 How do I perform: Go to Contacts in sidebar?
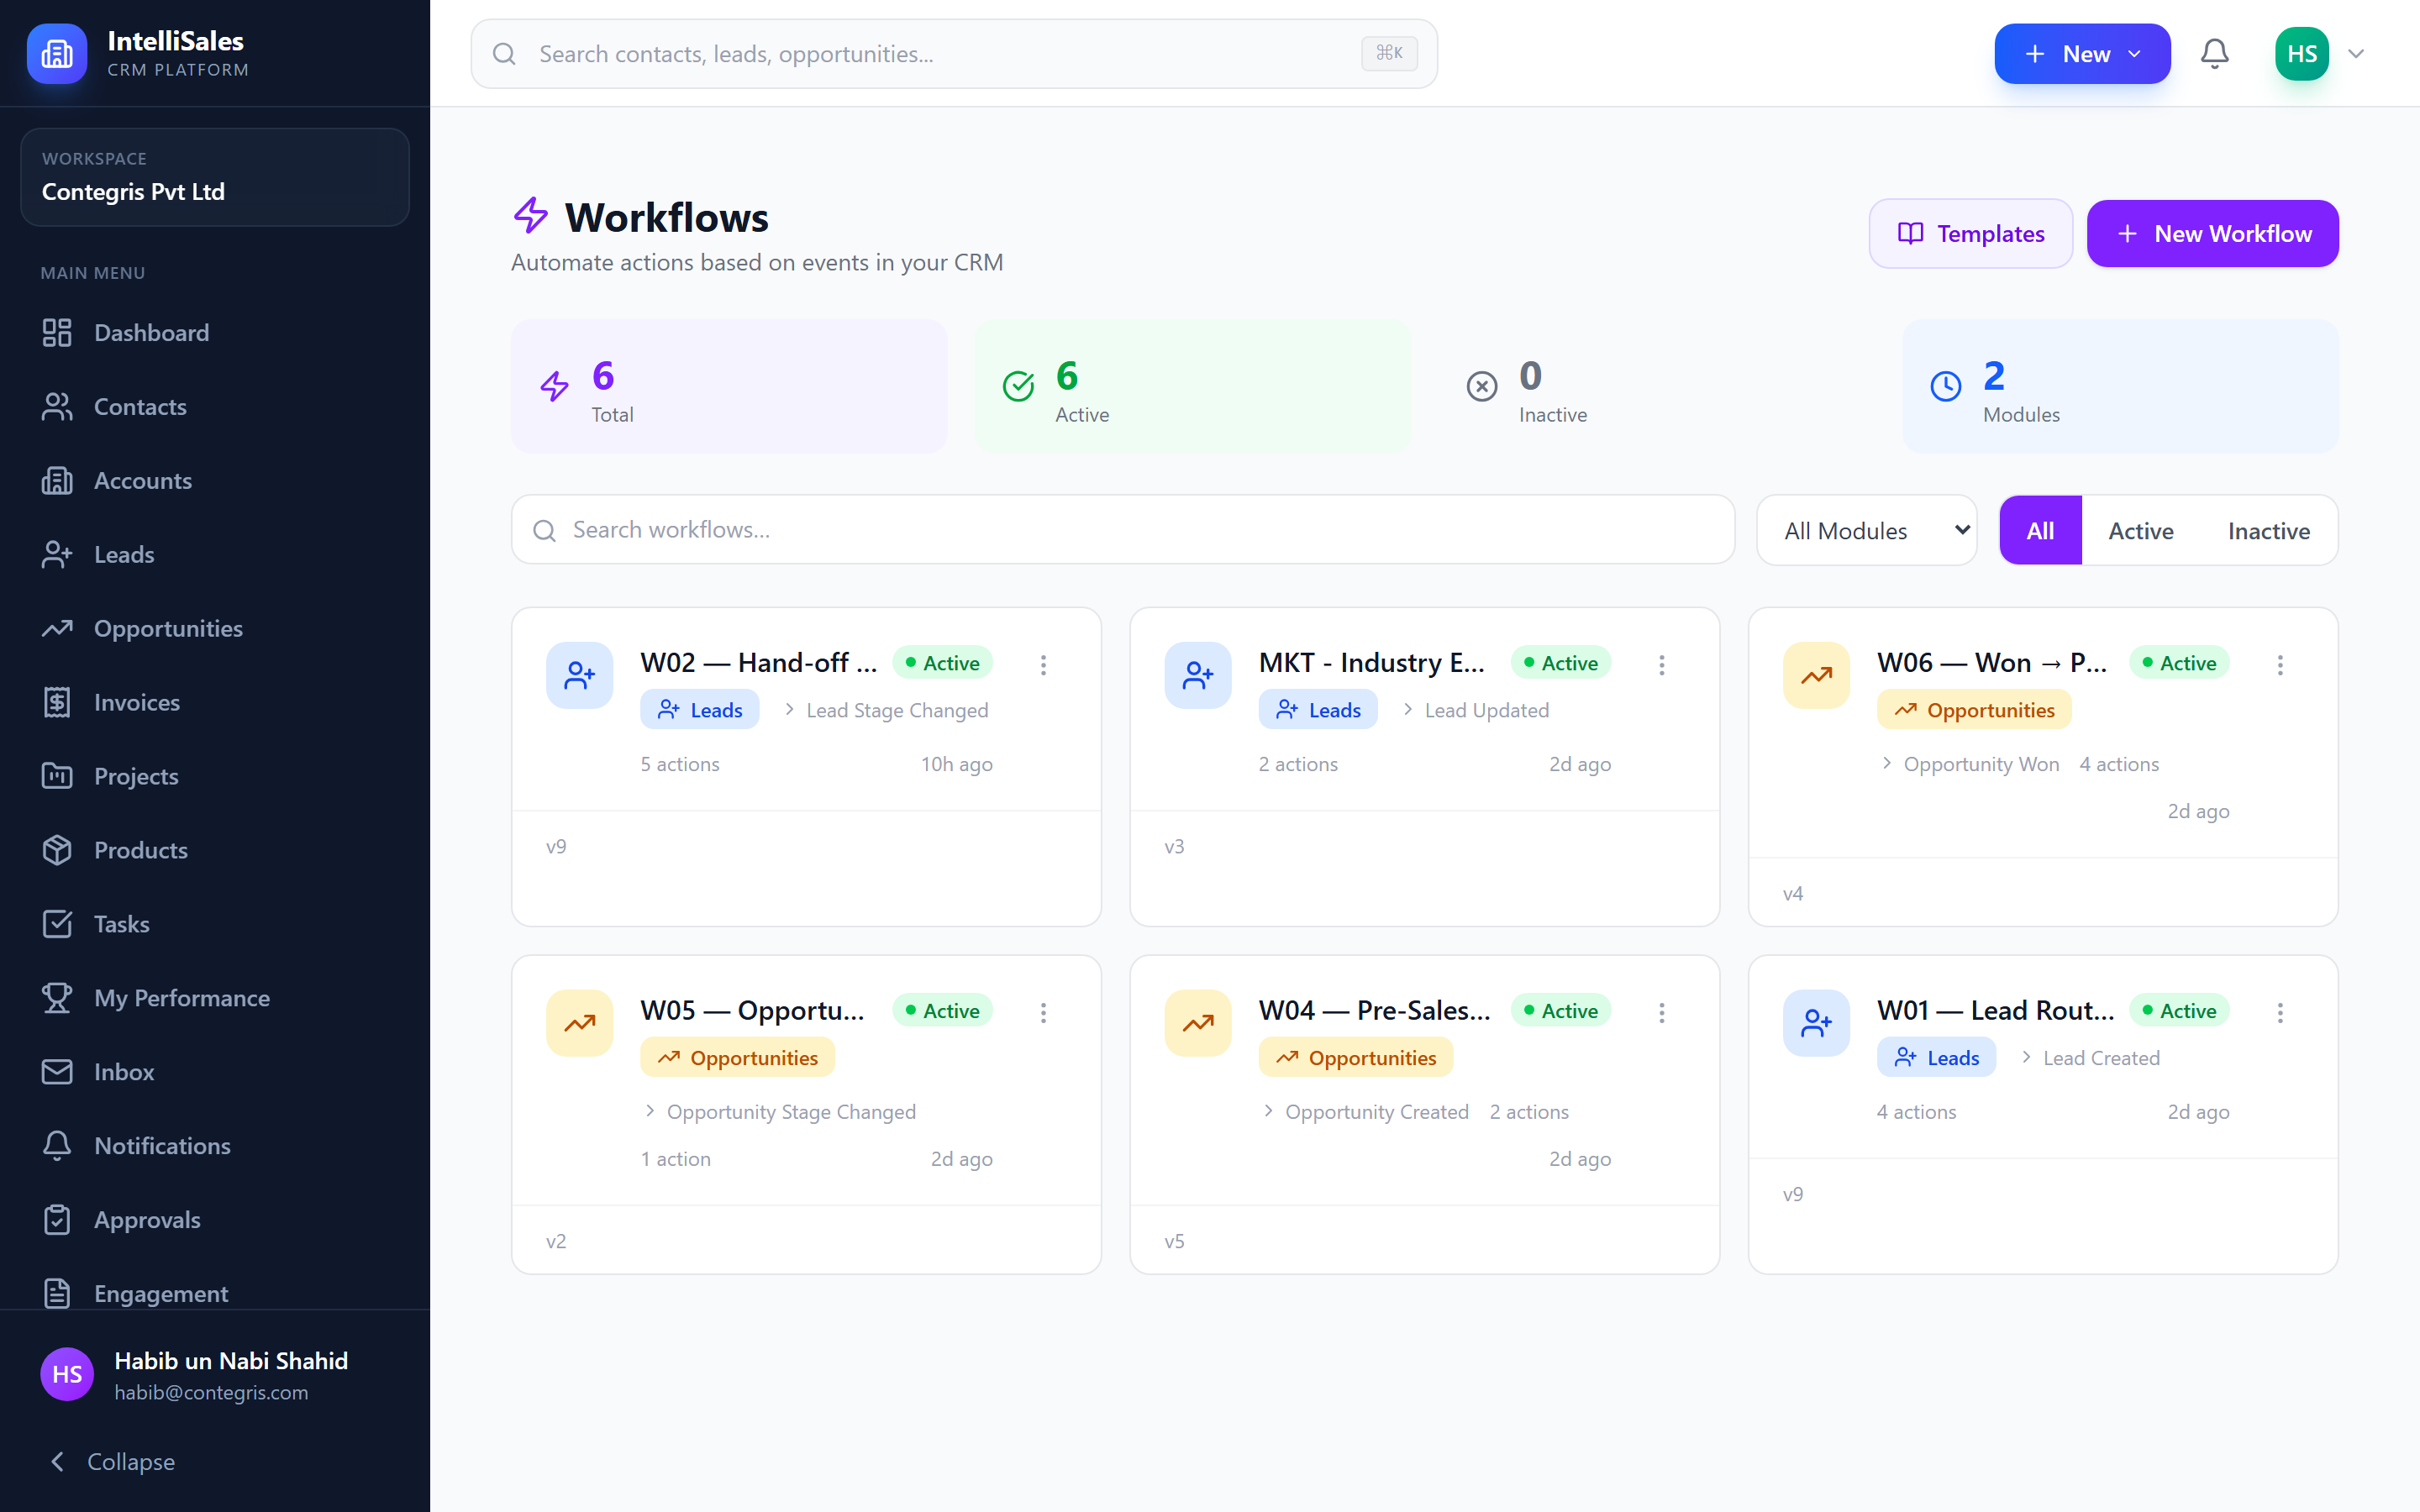pos(215,407)
